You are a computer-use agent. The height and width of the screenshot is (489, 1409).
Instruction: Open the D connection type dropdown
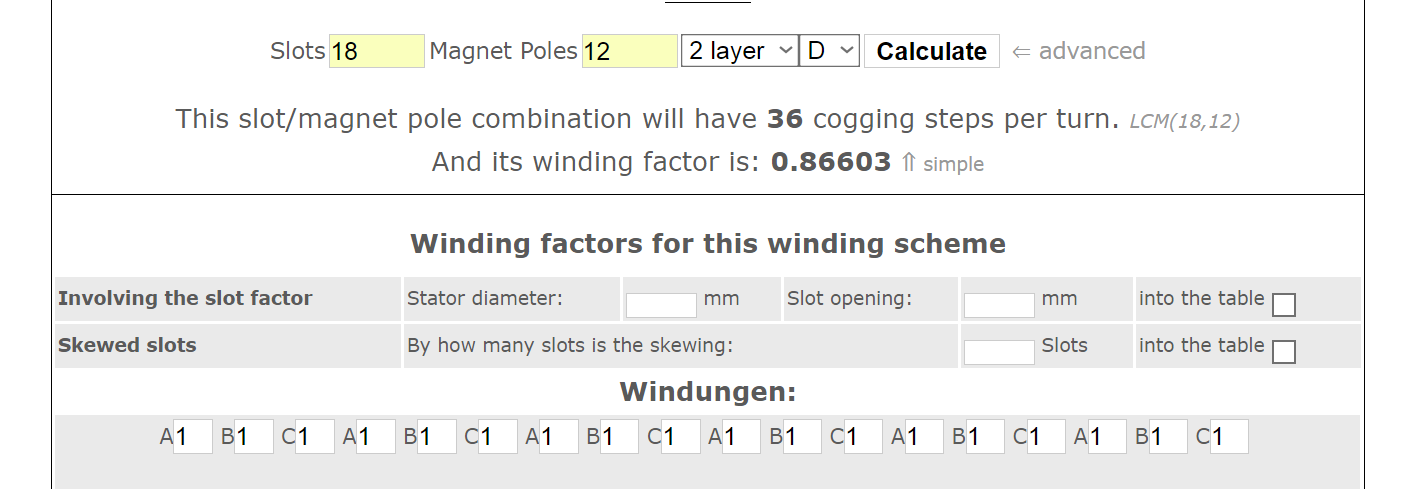pyautogui.click(x=829, y=51)
